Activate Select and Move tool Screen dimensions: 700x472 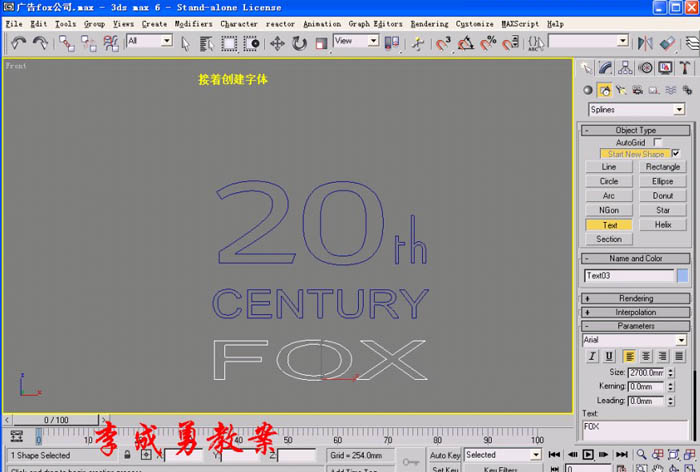tap(277, 44)
